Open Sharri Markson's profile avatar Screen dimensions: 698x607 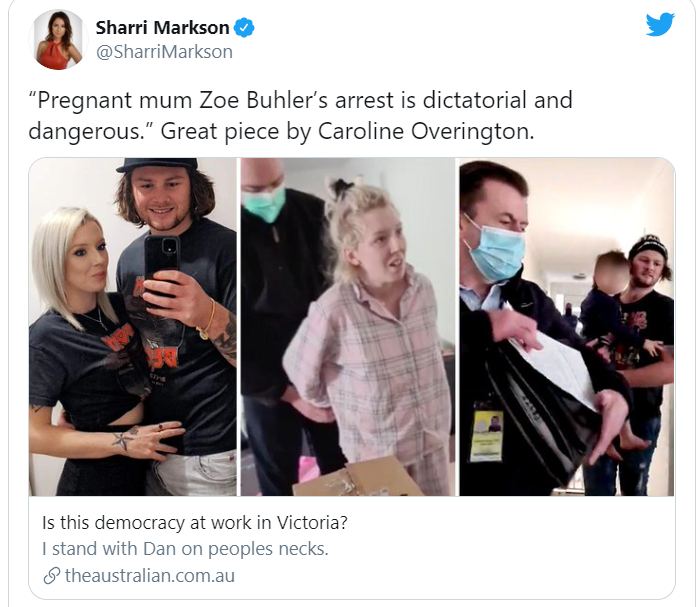(x=58, y=39)
